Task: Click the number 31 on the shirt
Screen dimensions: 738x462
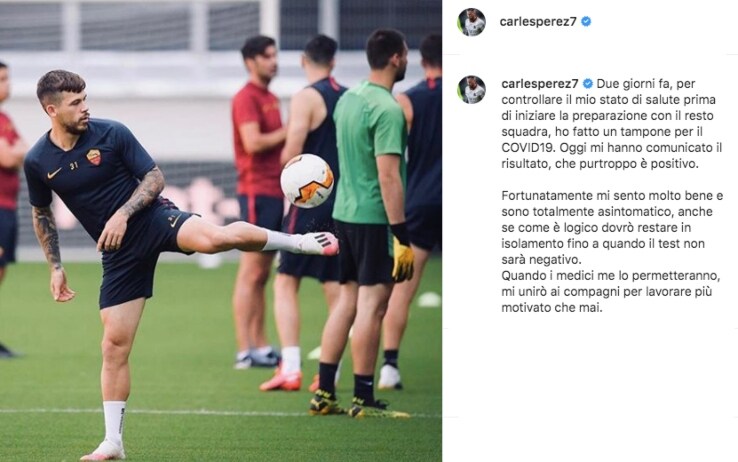Action: [74, 166]
